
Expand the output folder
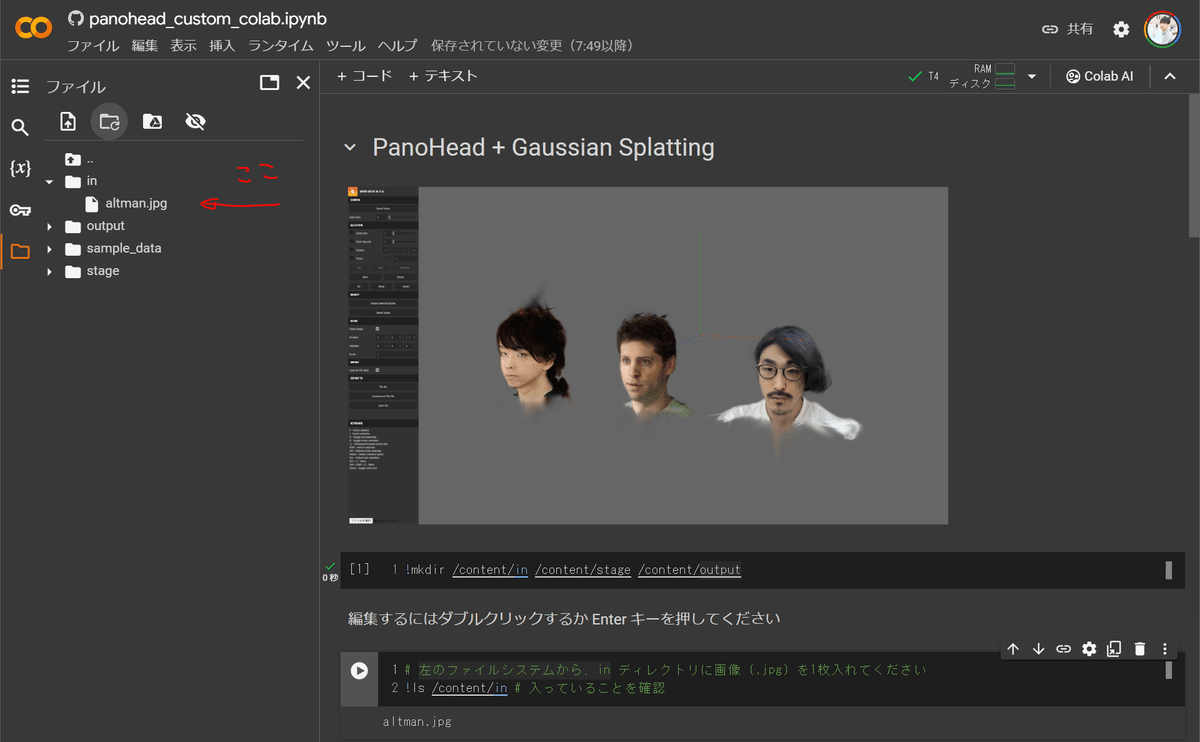(49, 225)
